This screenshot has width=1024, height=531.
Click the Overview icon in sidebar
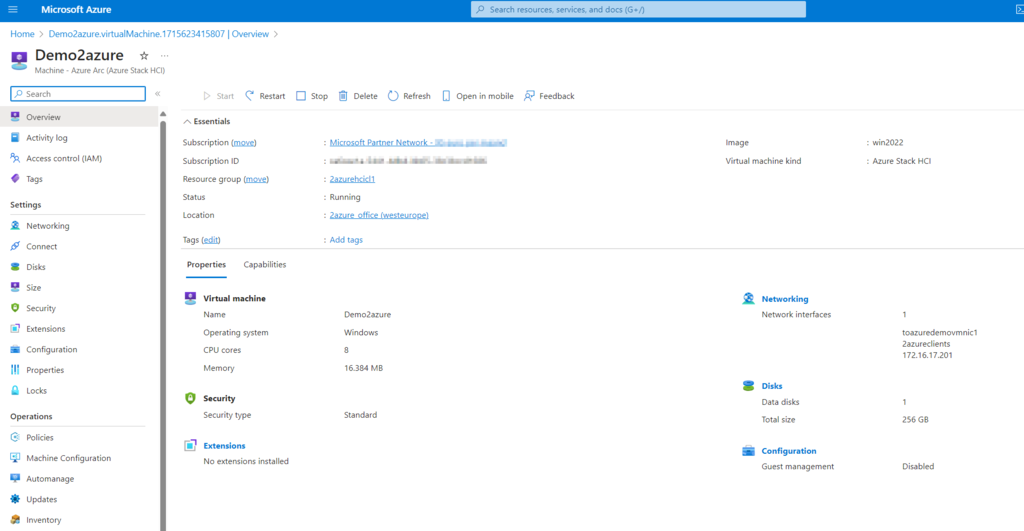pos(15,117)
